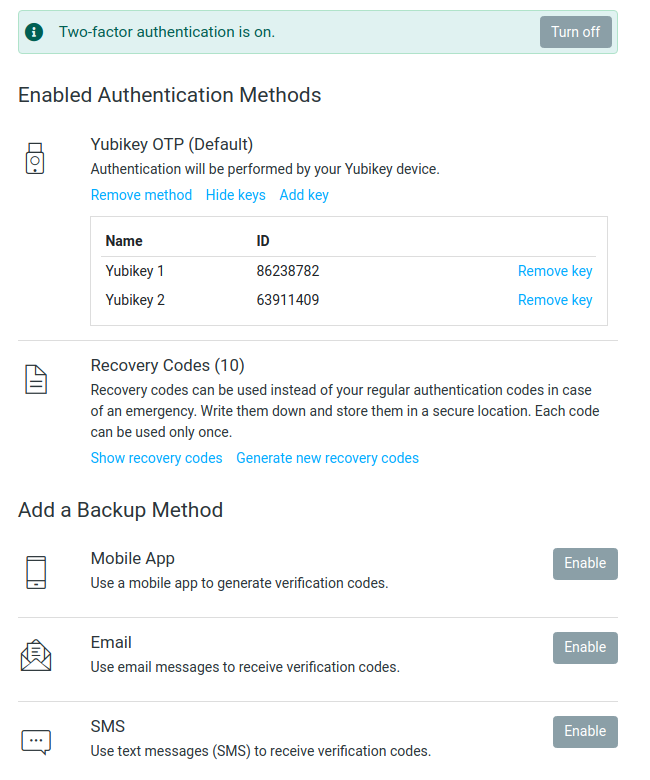The width and height of the screenshot is (650, 780).
Task: Enable the Mobile App backup method
Action: coord(585,564)
